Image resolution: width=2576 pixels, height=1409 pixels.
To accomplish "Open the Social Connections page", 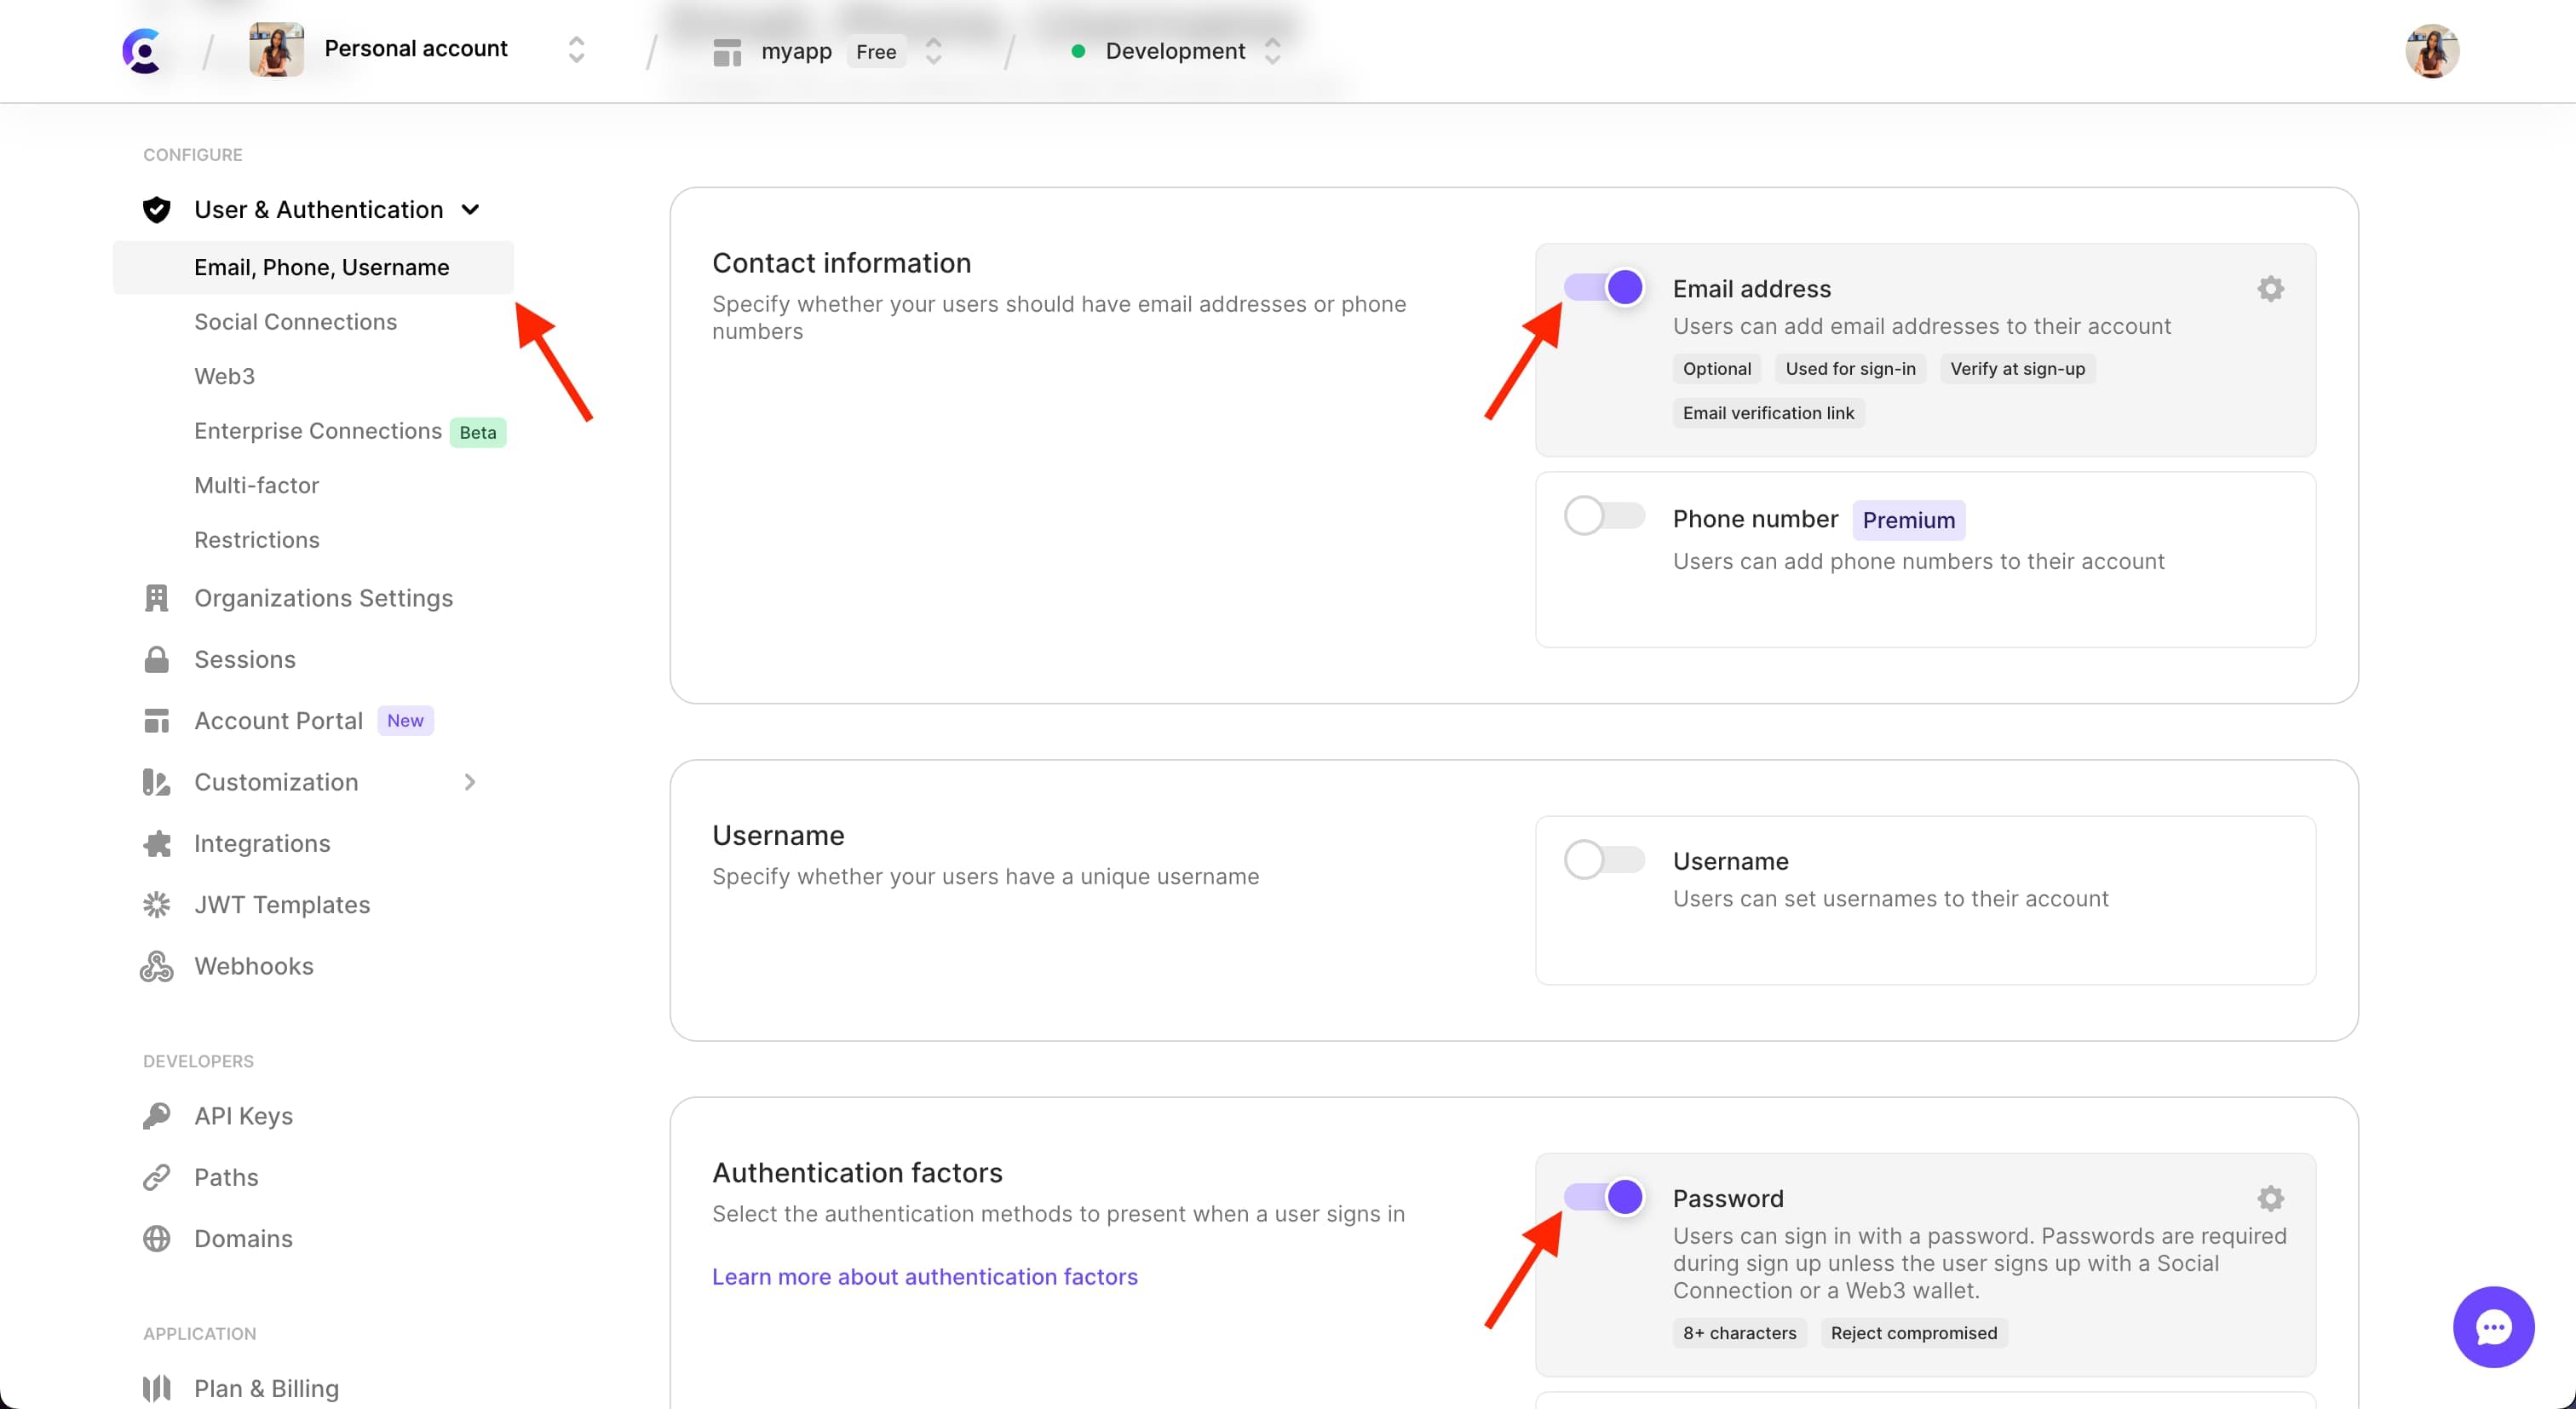I will (295, 321).
